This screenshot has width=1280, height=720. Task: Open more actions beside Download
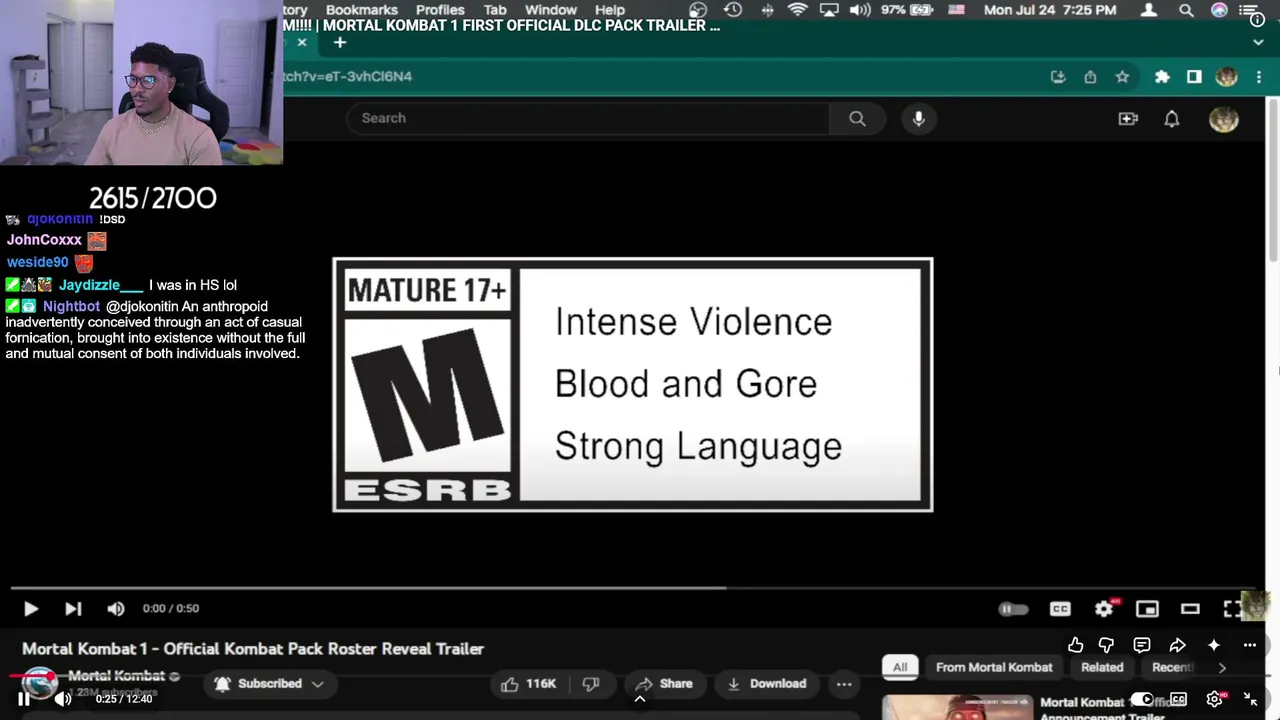pyautogui.click(x=844, y=684)
